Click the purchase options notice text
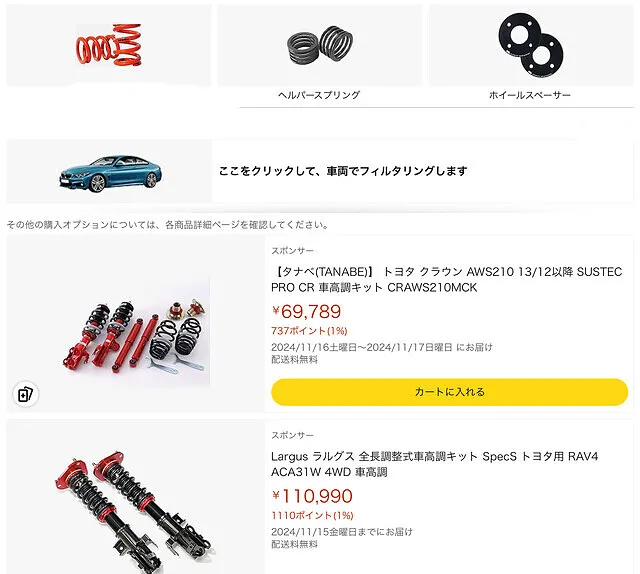640x574 pixels. pyautogui.click(x=167, y=225)
